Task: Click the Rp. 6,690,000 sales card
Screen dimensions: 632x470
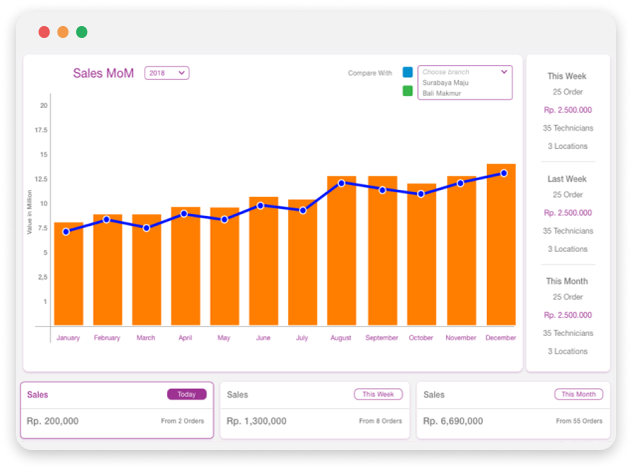Action: (511, 410)
